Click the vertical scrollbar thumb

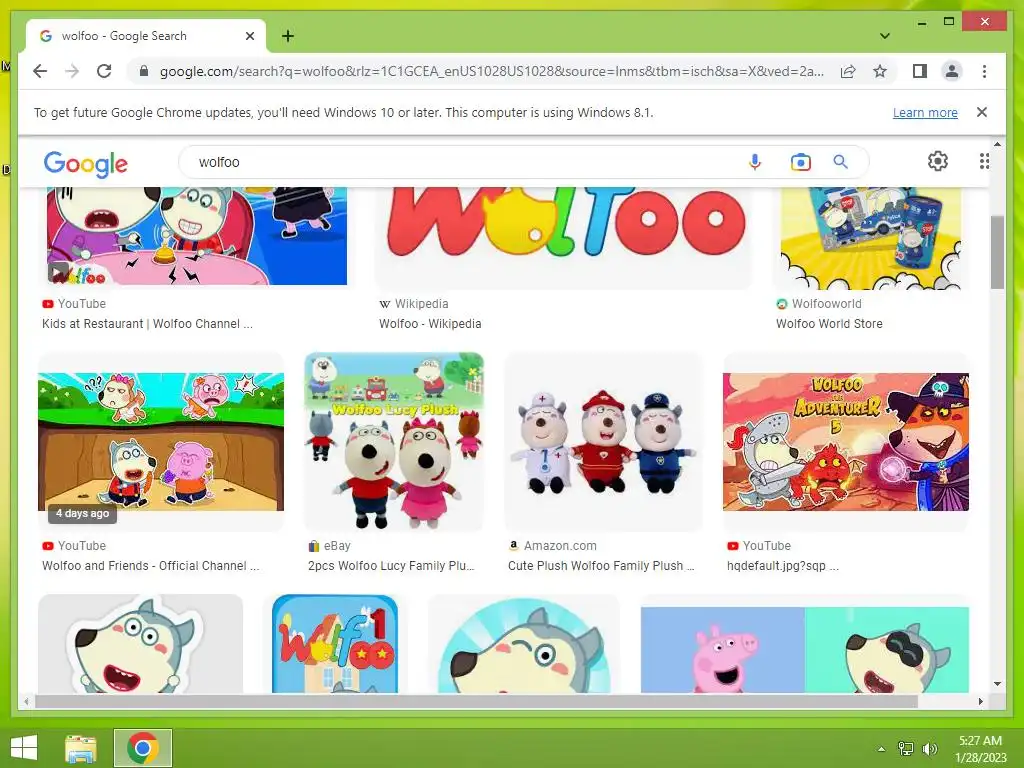coord(997,252)
